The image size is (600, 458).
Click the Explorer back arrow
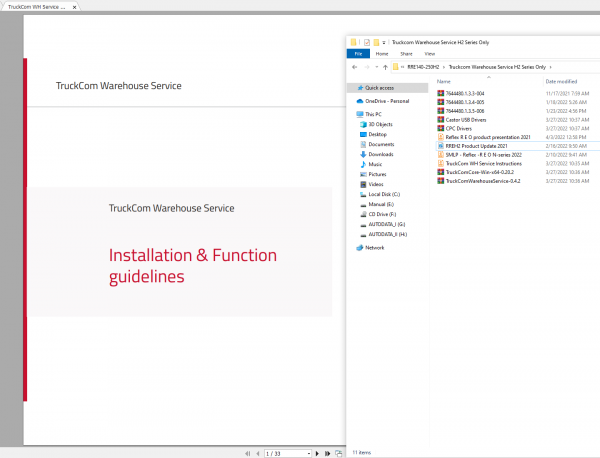pos(354,67)
